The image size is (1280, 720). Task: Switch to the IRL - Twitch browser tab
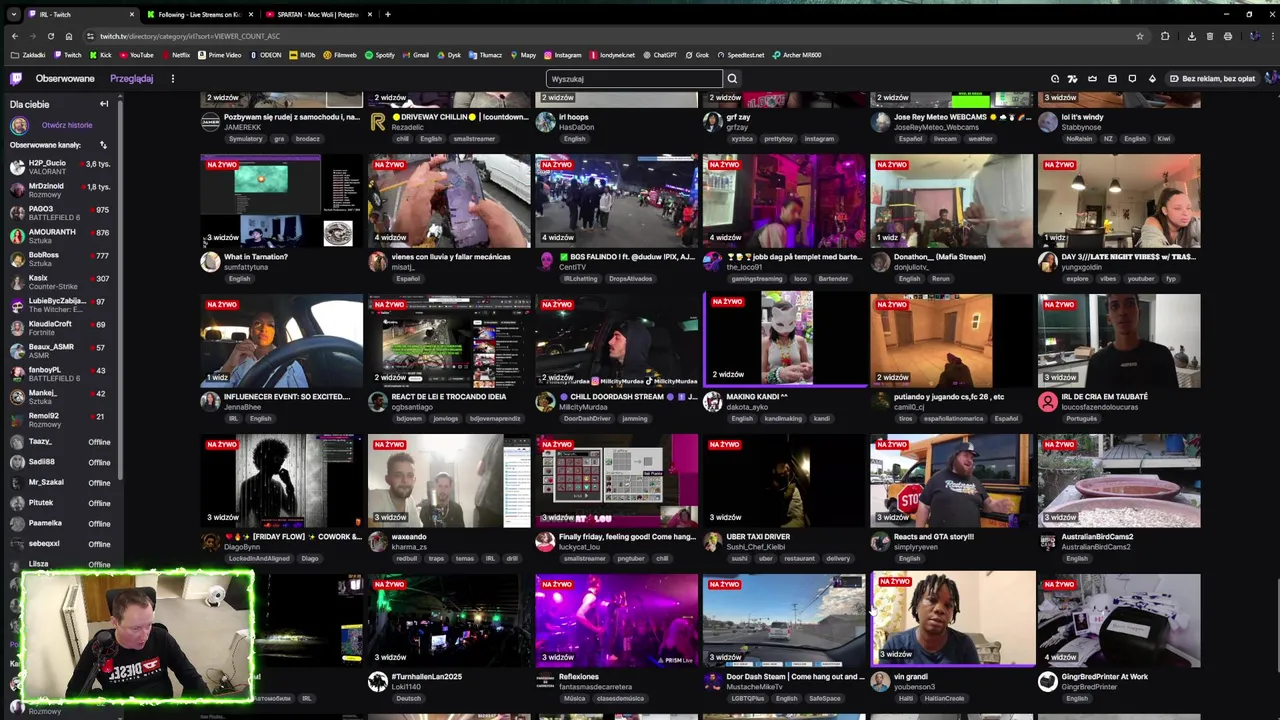[82, 14]
